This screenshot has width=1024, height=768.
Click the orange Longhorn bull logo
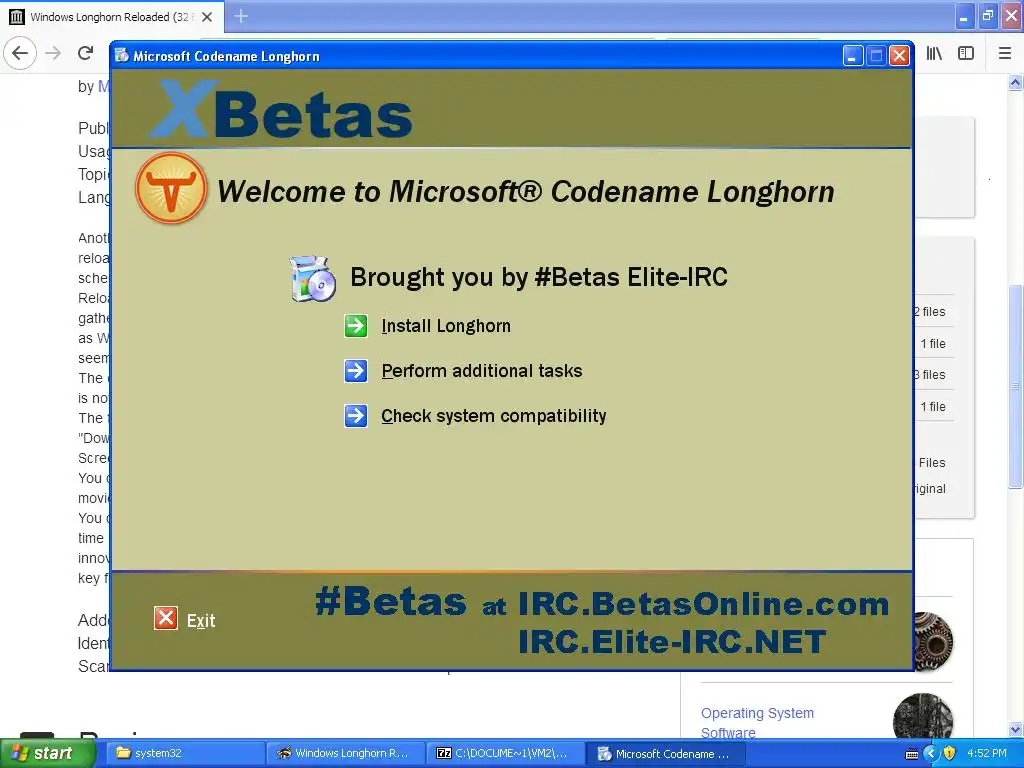click(171, 188)
